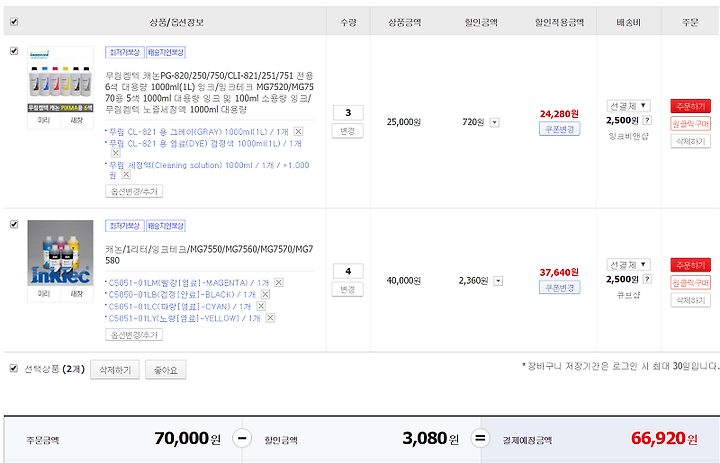Screen dimensions: 720x463
Task: Remove the C5050-01LB BLACK option
Action: click(x=265, y=294)
